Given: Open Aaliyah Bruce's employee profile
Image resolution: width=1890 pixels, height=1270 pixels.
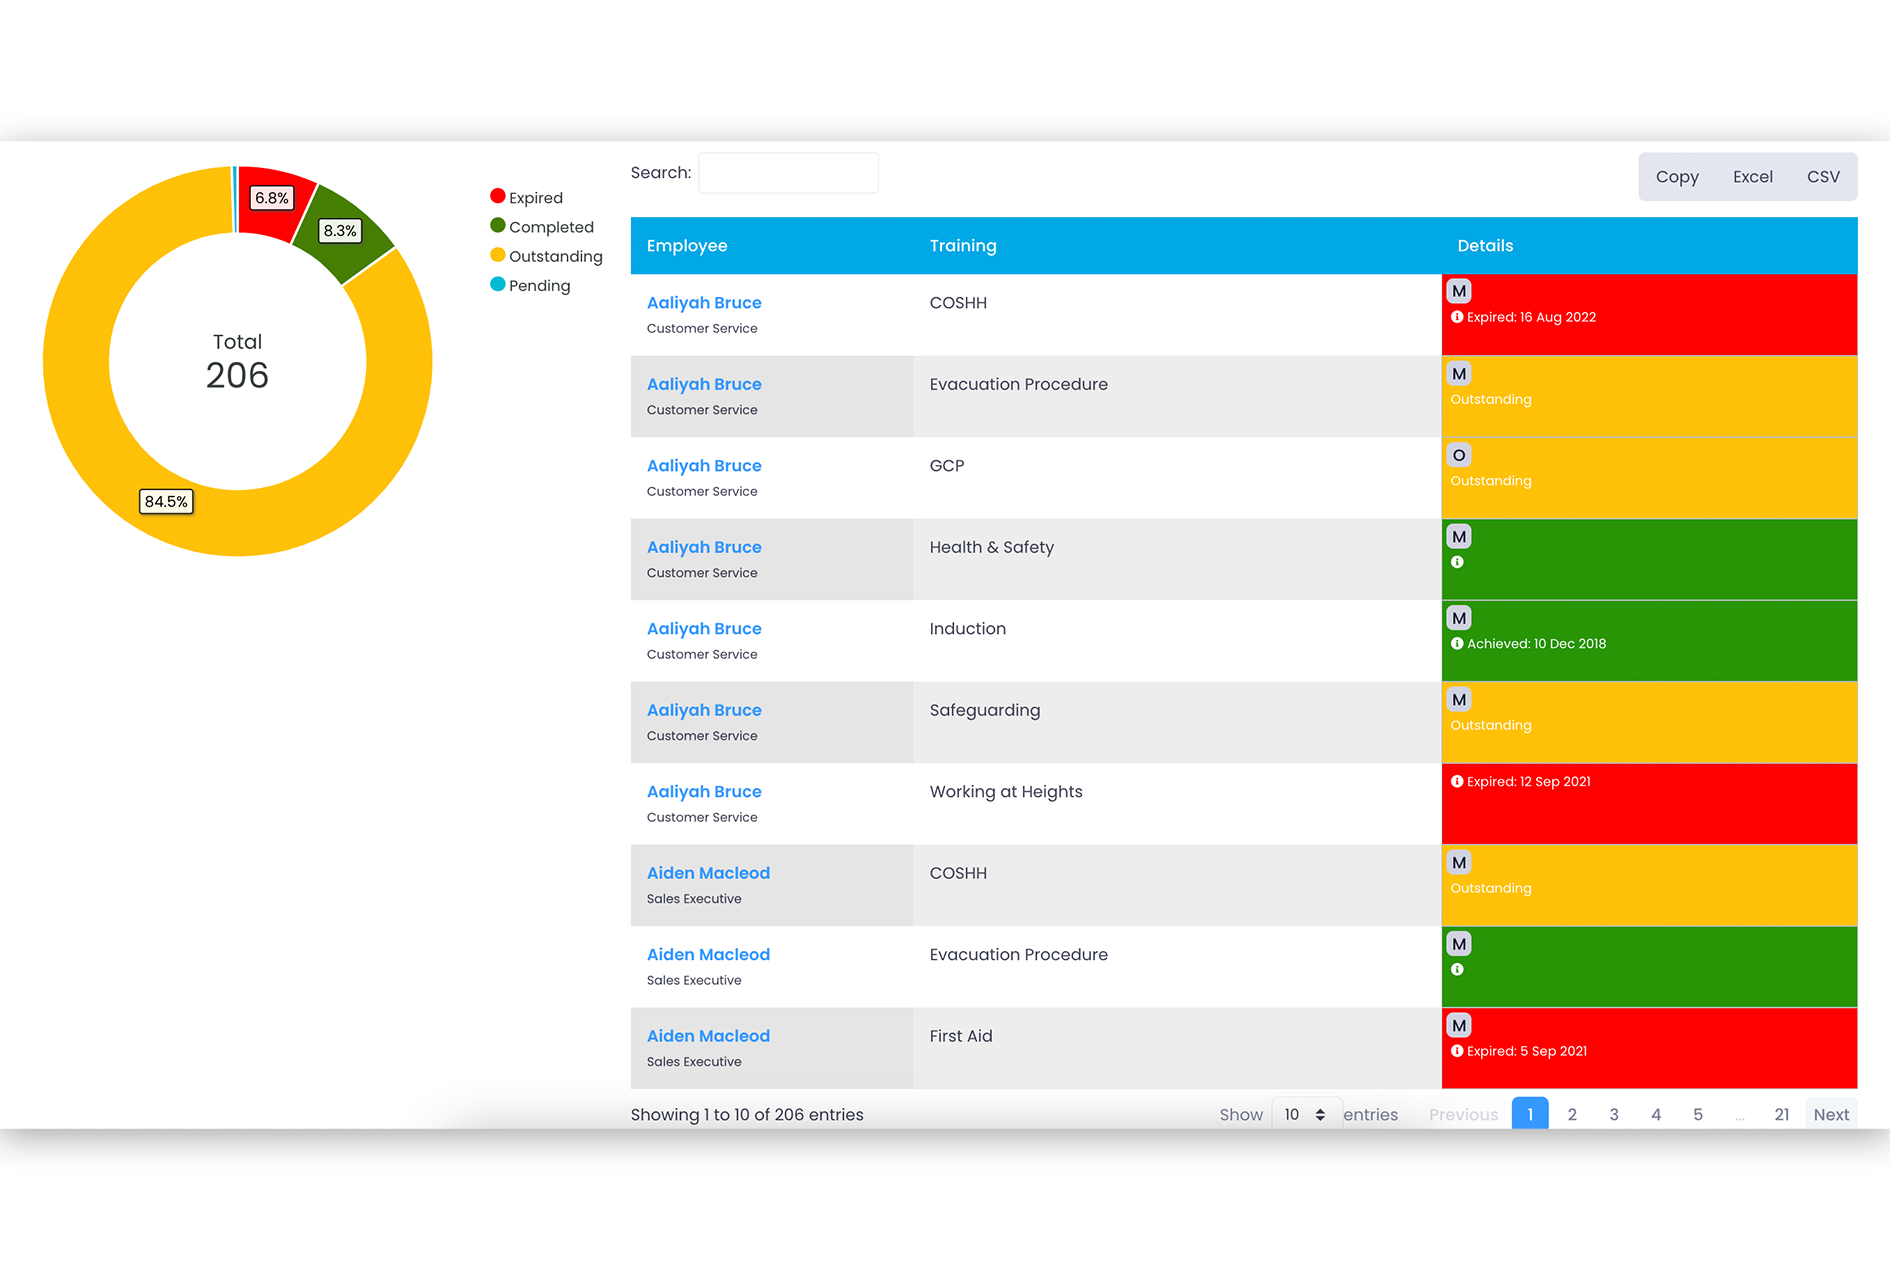Looking at the screenshot, I should coord(704,302).
